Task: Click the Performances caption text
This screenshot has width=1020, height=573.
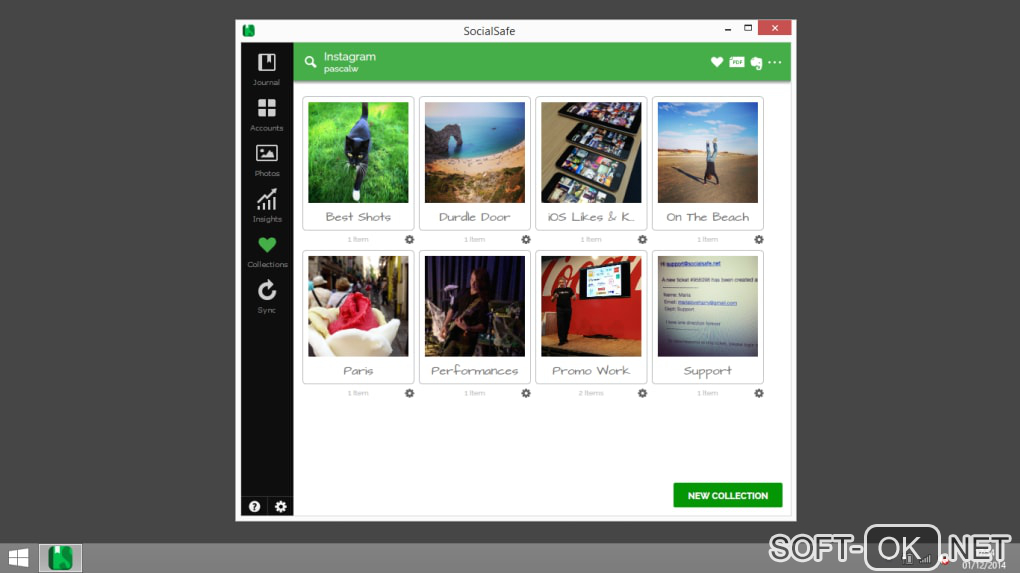Action: click(475, 370)
